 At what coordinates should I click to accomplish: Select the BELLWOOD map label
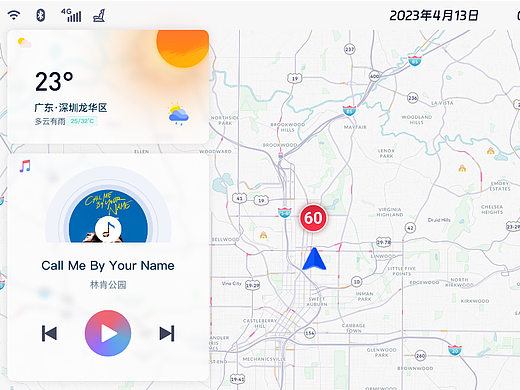(225, 239)
